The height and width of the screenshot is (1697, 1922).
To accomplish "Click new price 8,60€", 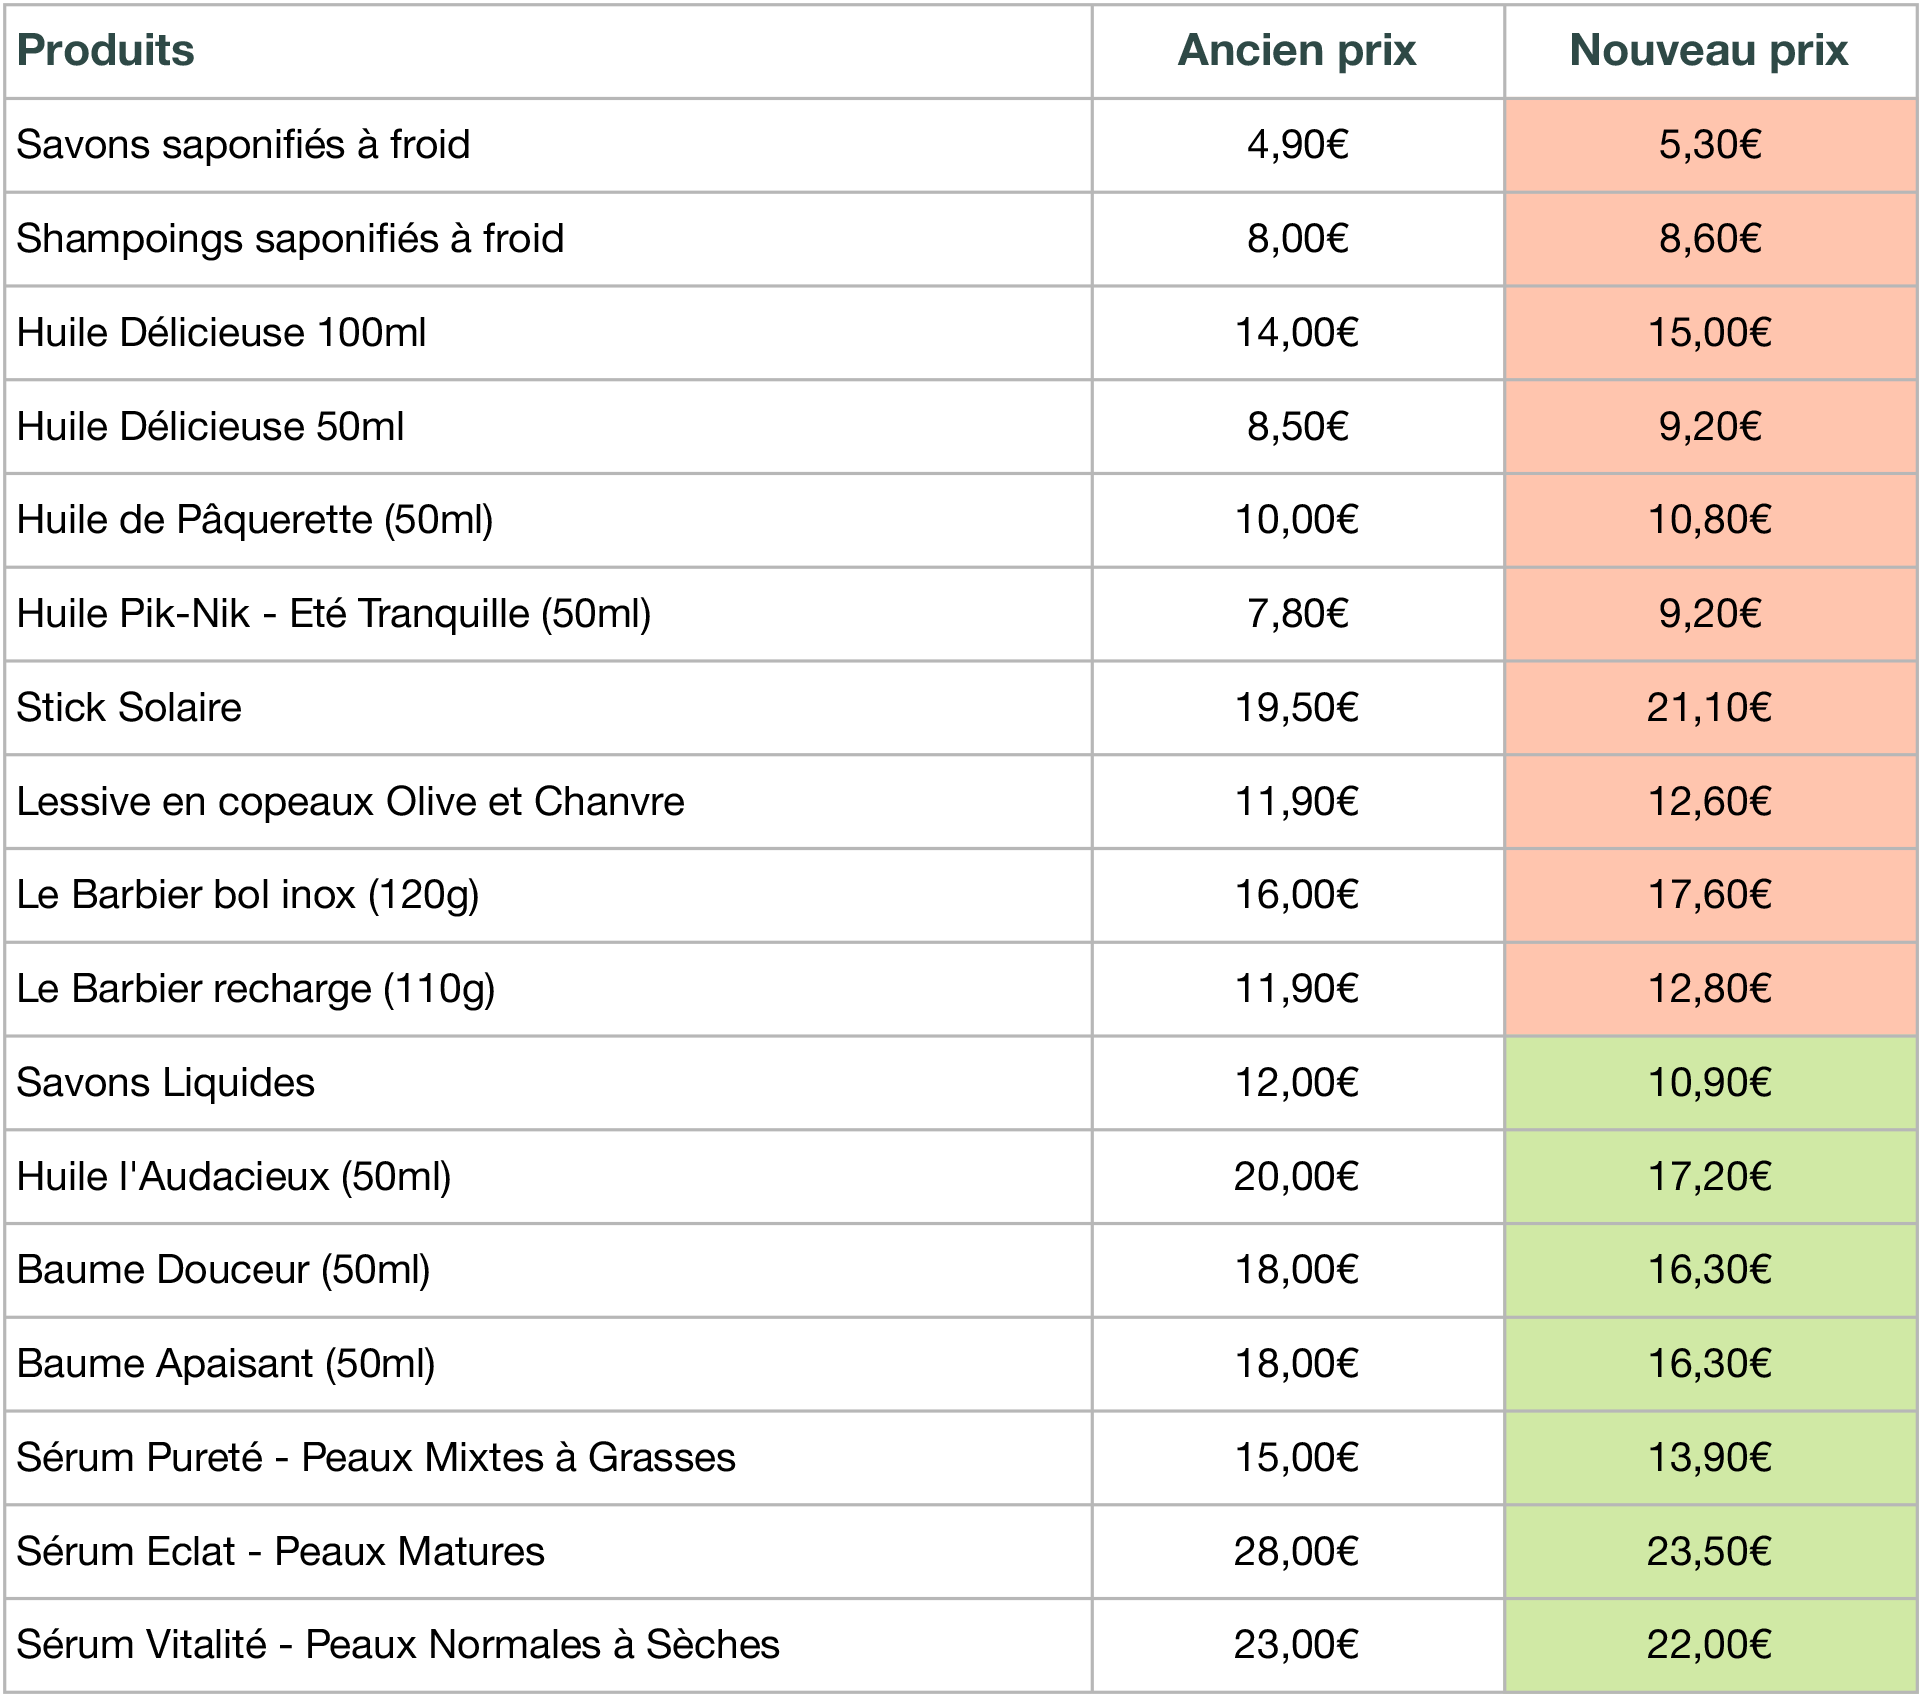I will tap(1710, 239).
